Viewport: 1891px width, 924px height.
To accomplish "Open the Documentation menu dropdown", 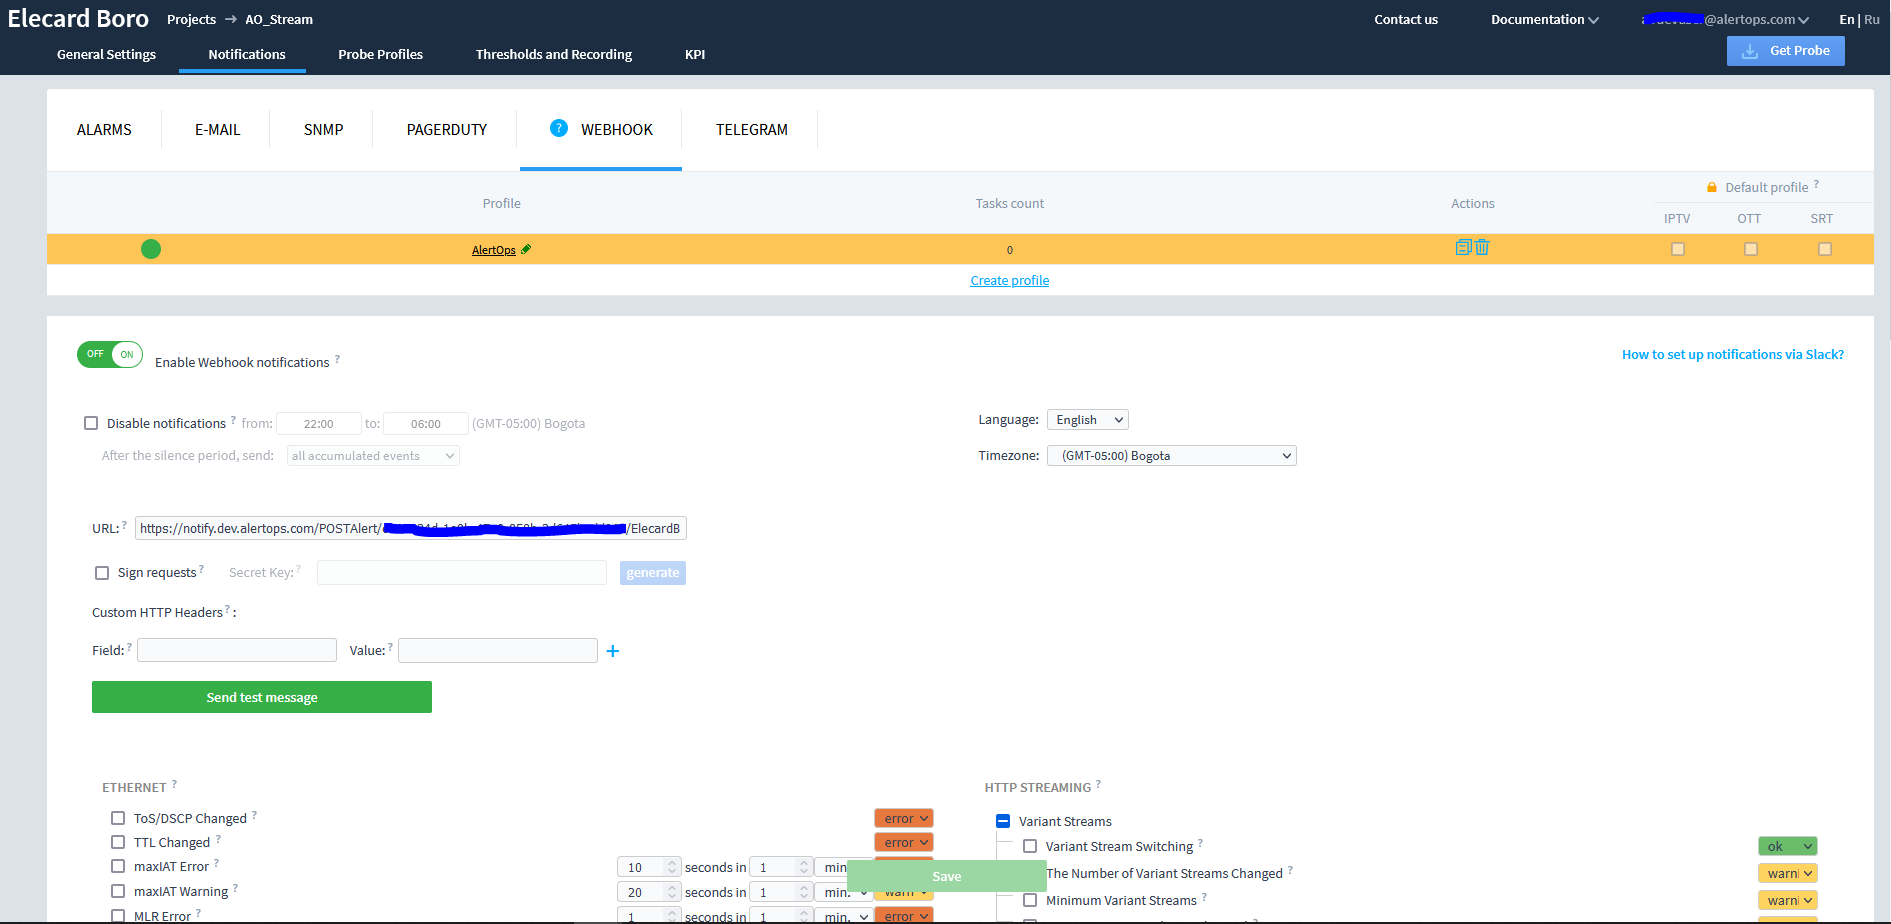I will click(1543, 20).
